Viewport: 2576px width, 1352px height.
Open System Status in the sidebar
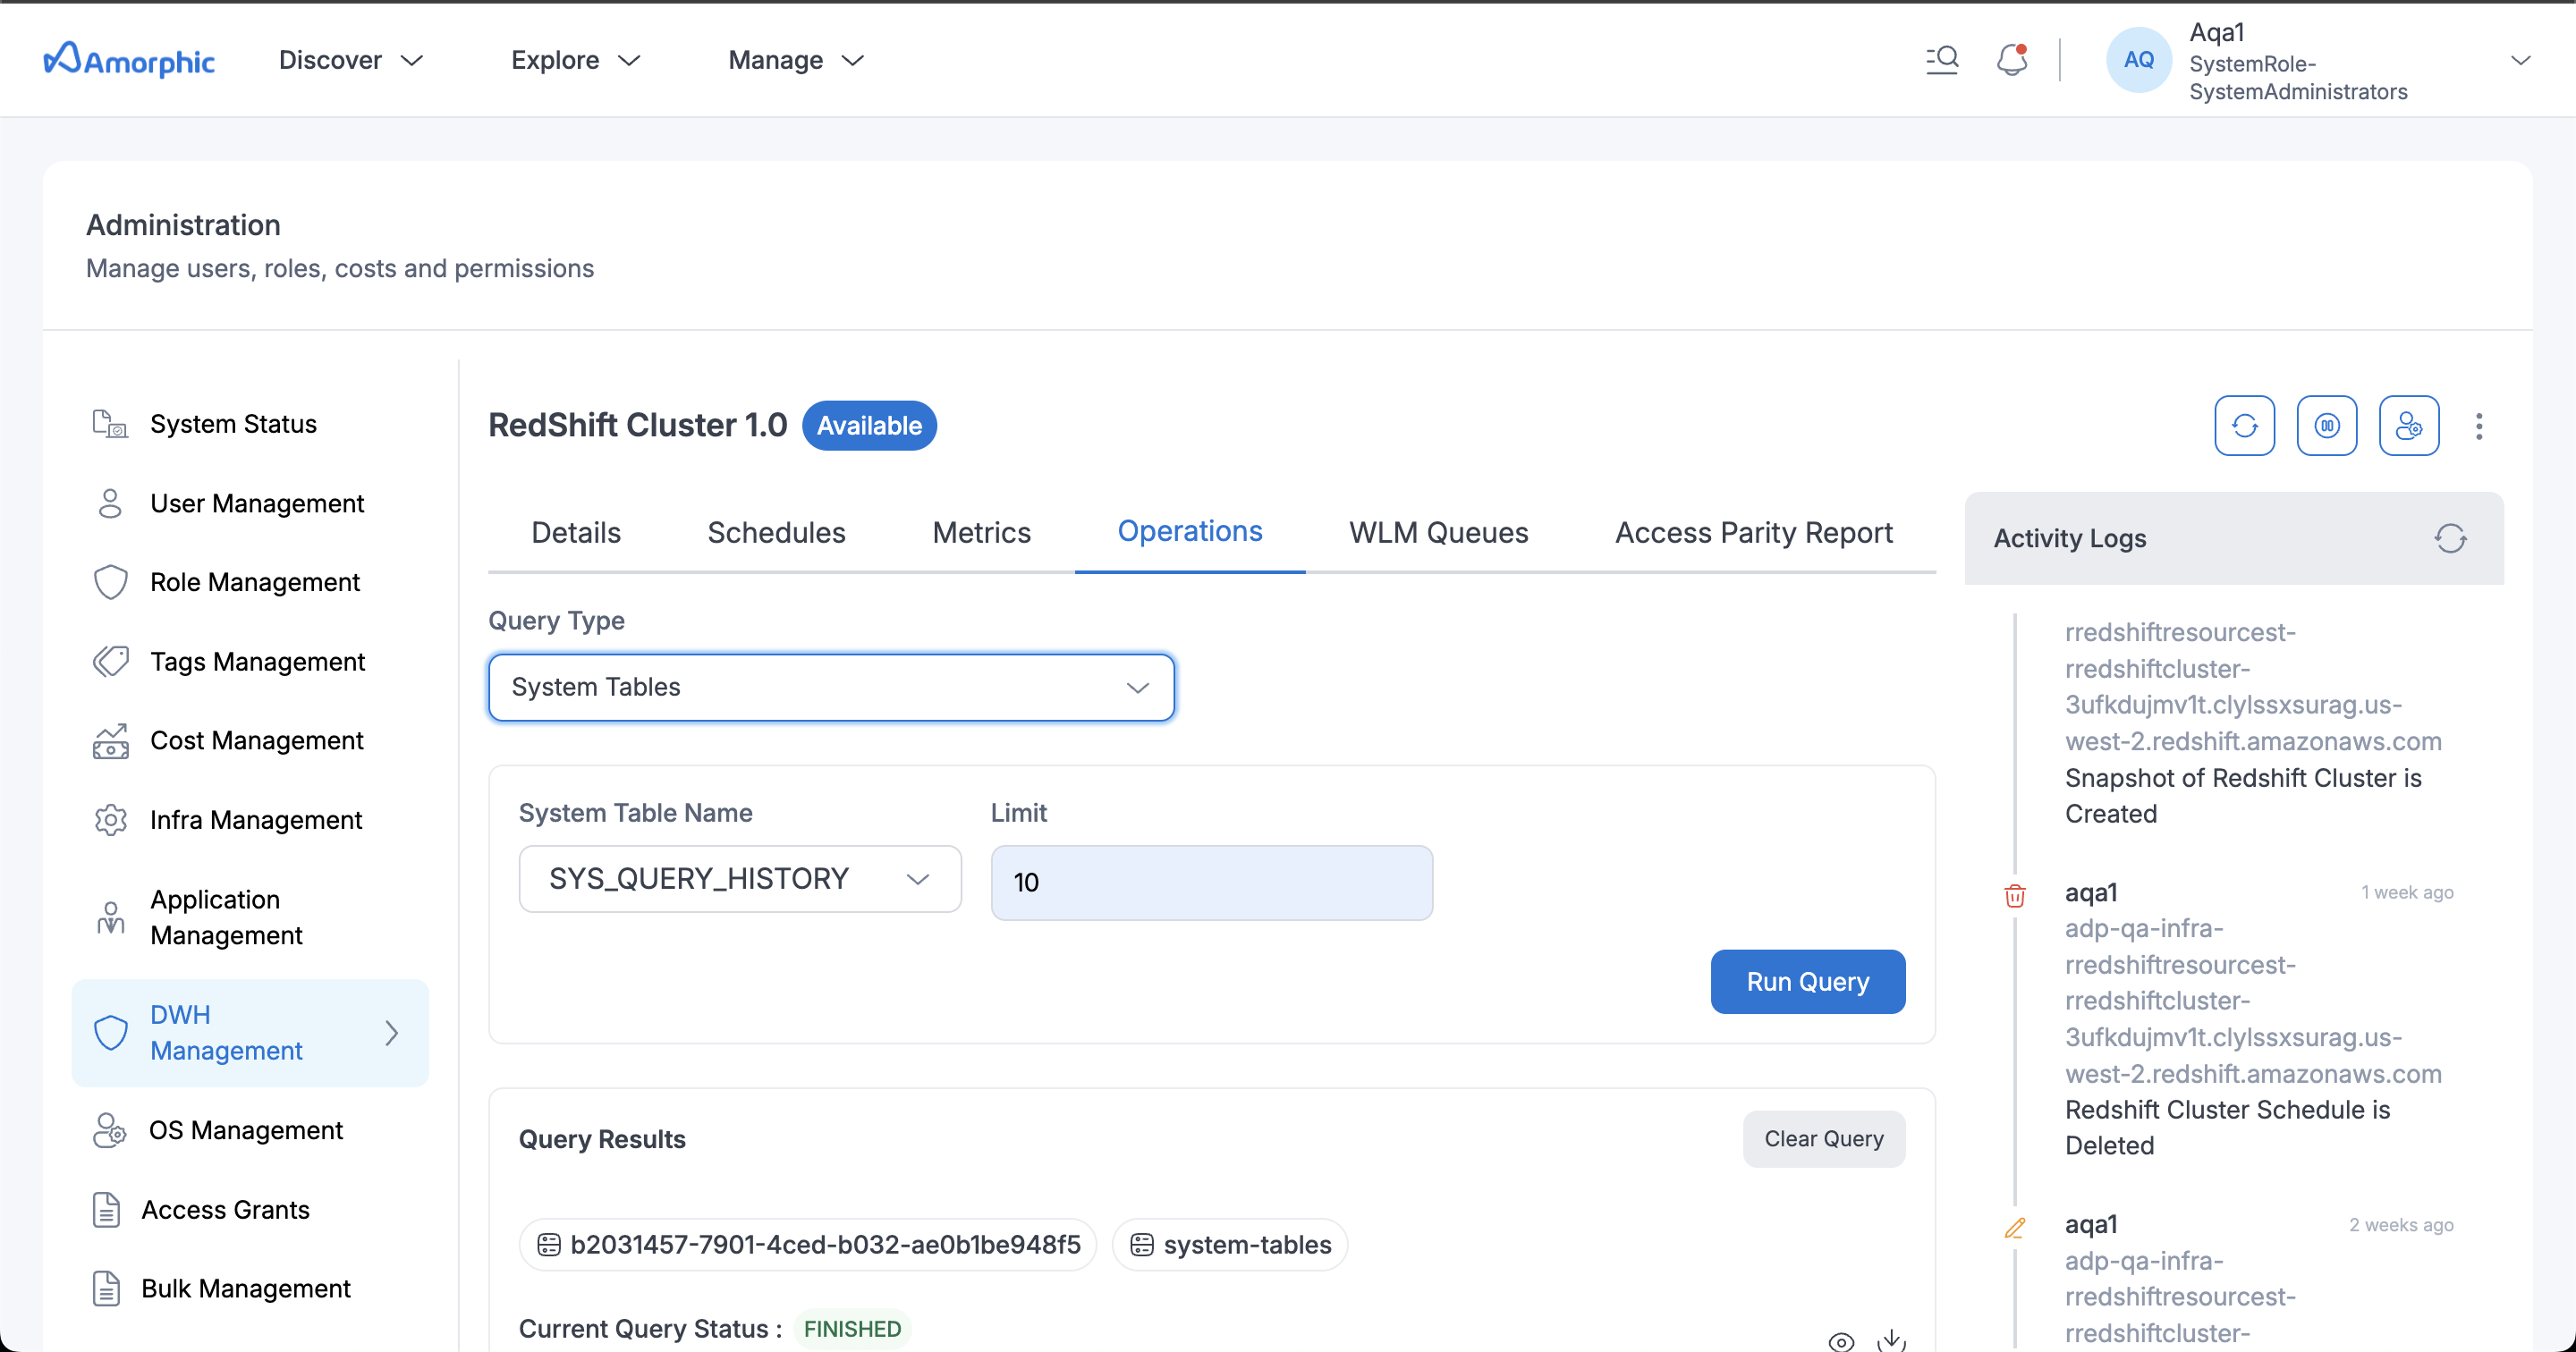click(233, 424)
